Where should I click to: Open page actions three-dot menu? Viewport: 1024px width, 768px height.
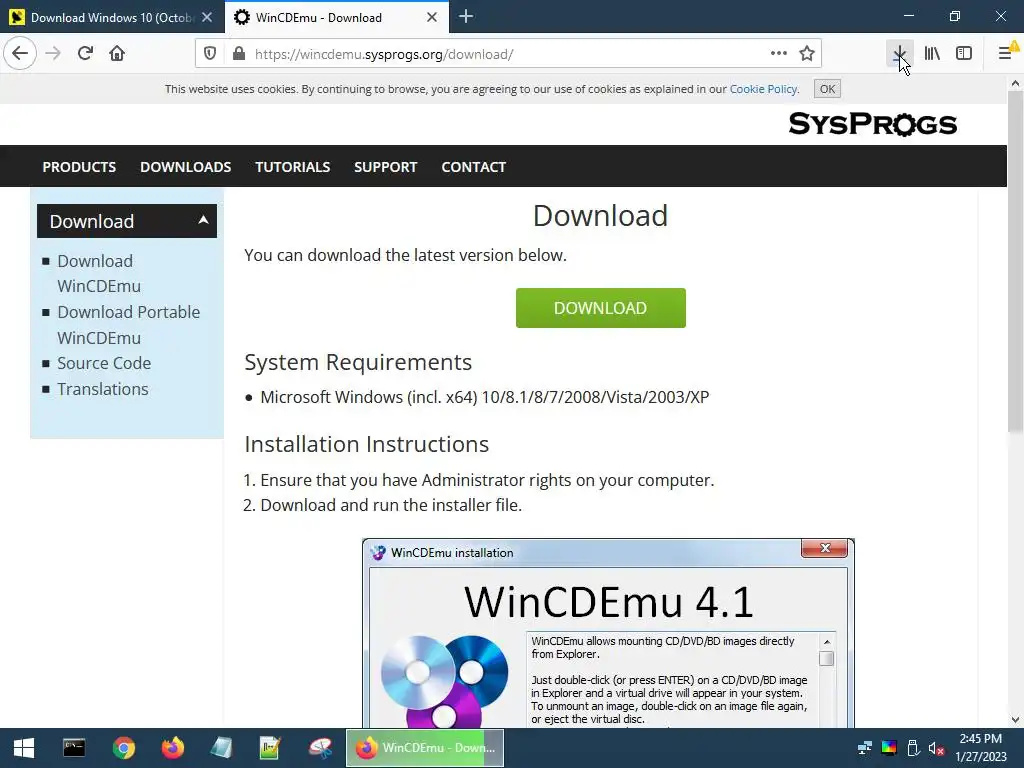pyautogui.click(x=778, y=54)
